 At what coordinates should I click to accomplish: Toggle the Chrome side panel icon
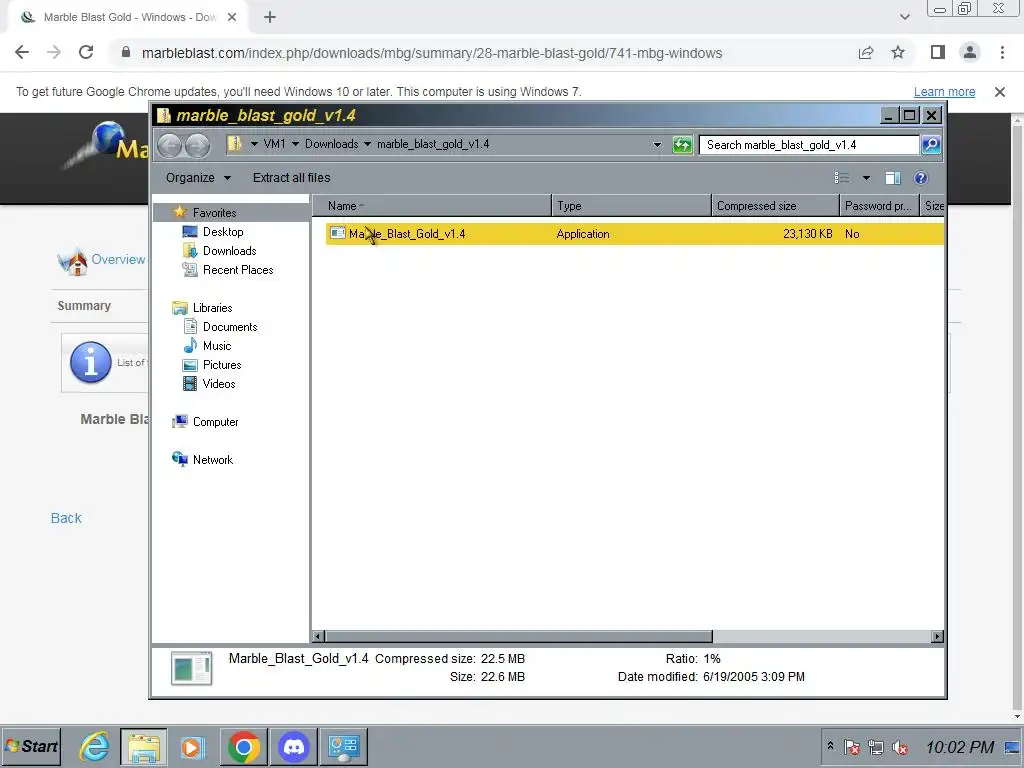[938, 52]
